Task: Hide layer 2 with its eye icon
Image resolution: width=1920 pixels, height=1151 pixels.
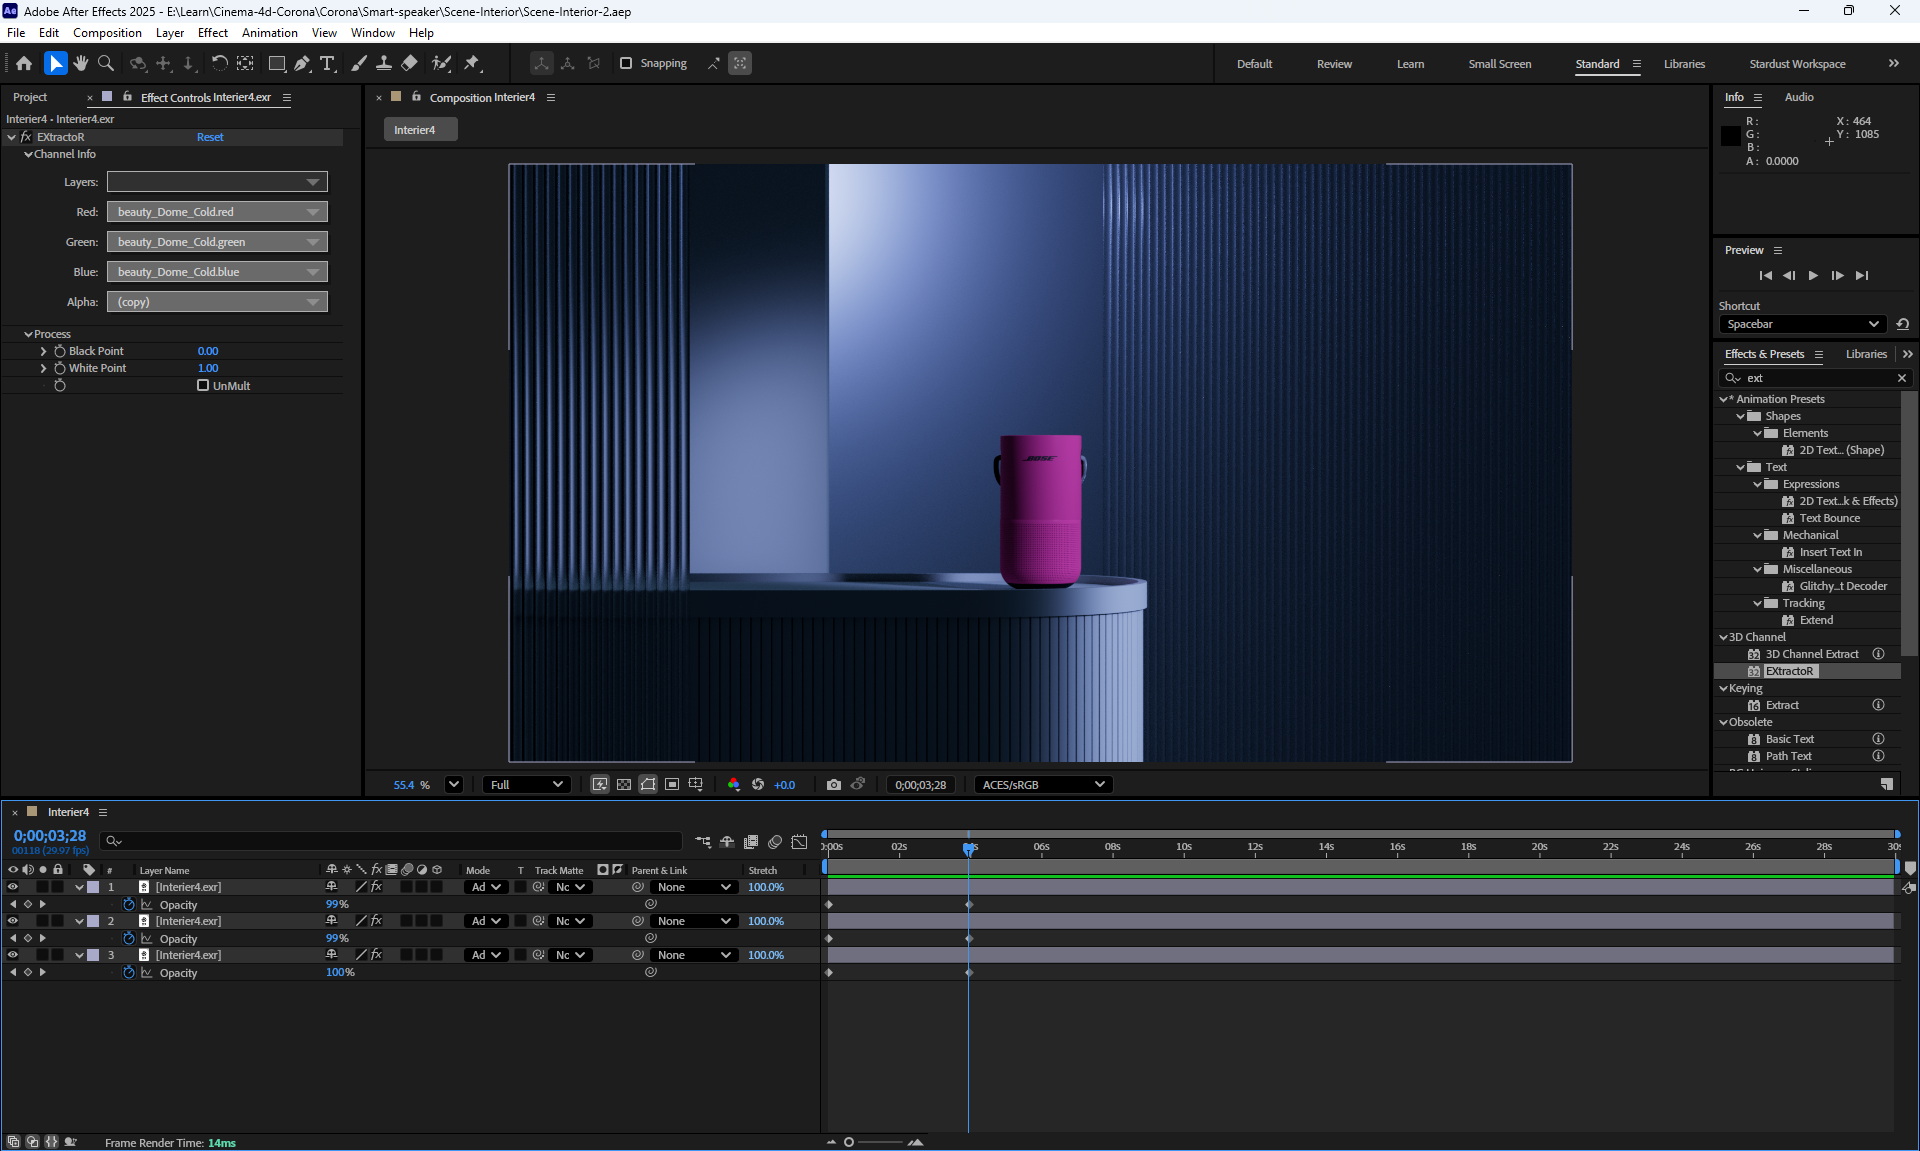Action: pyautogui.click(x=13, y=921)
